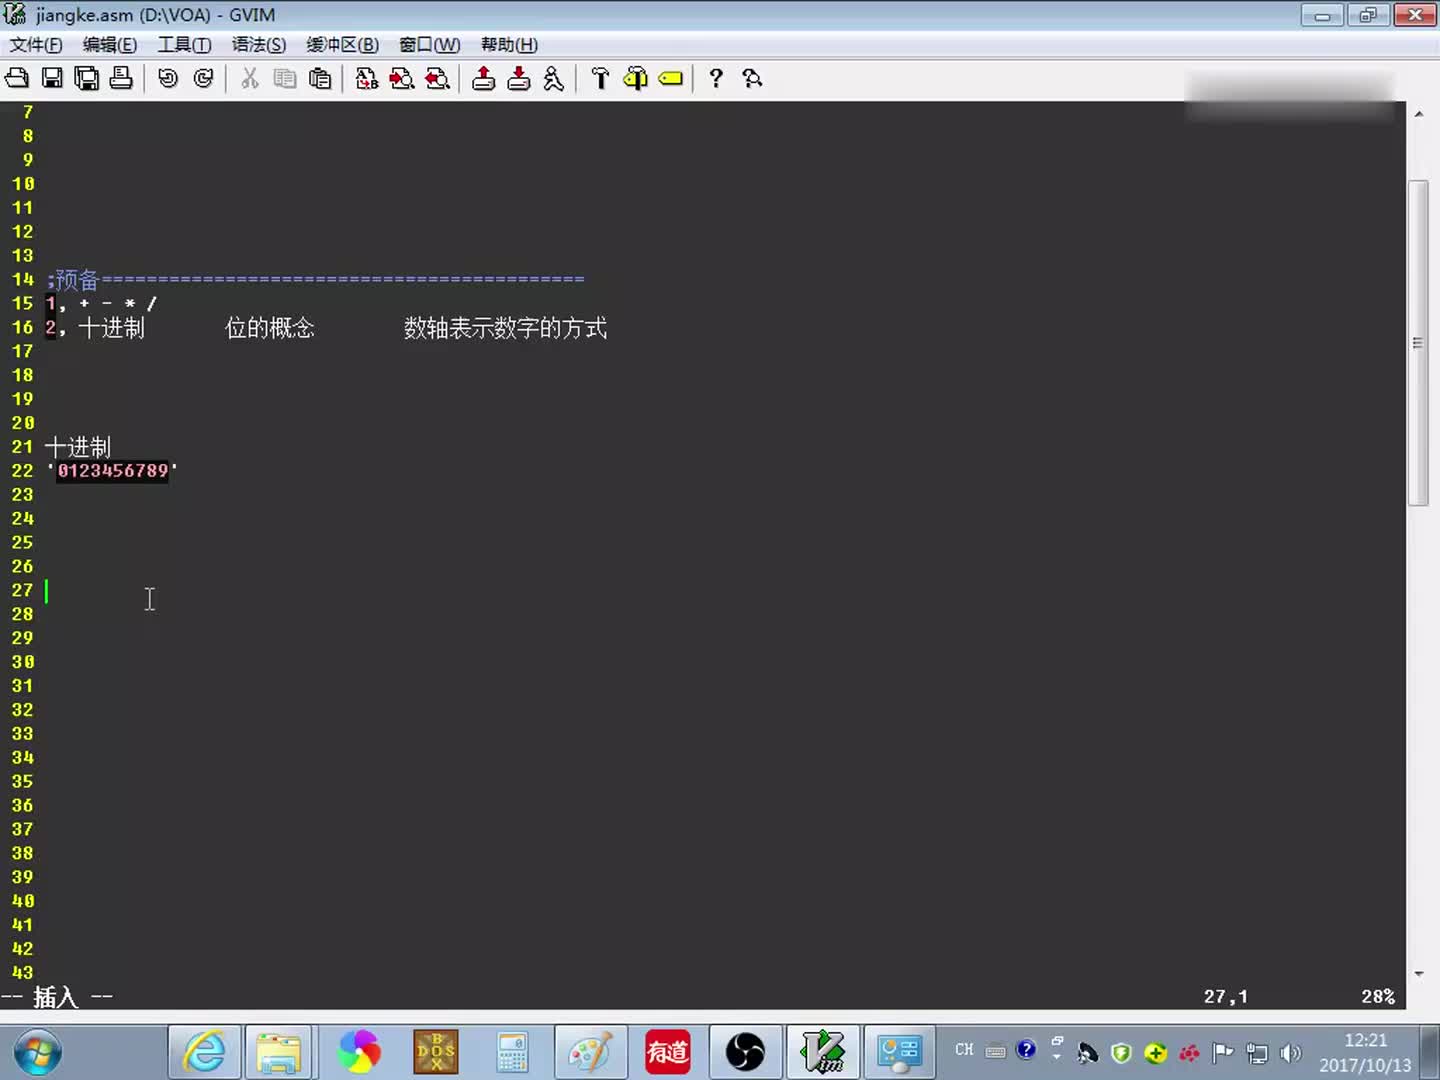Click the Find Previous toolbar icon
Viewport: 1440px width, 1080px height.
click(x=437, y=78)
